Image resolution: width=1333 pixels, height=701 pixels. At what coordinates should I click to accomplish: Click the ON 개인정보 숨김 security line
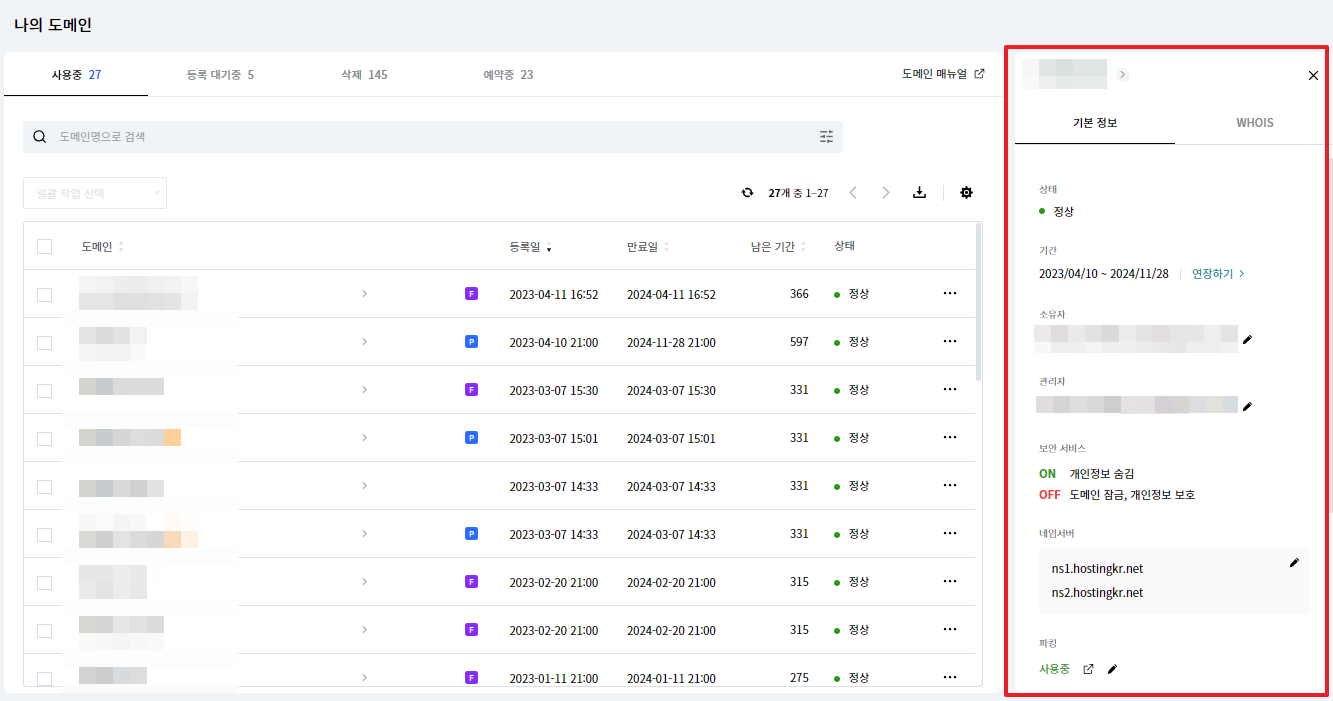(1087, 474)
